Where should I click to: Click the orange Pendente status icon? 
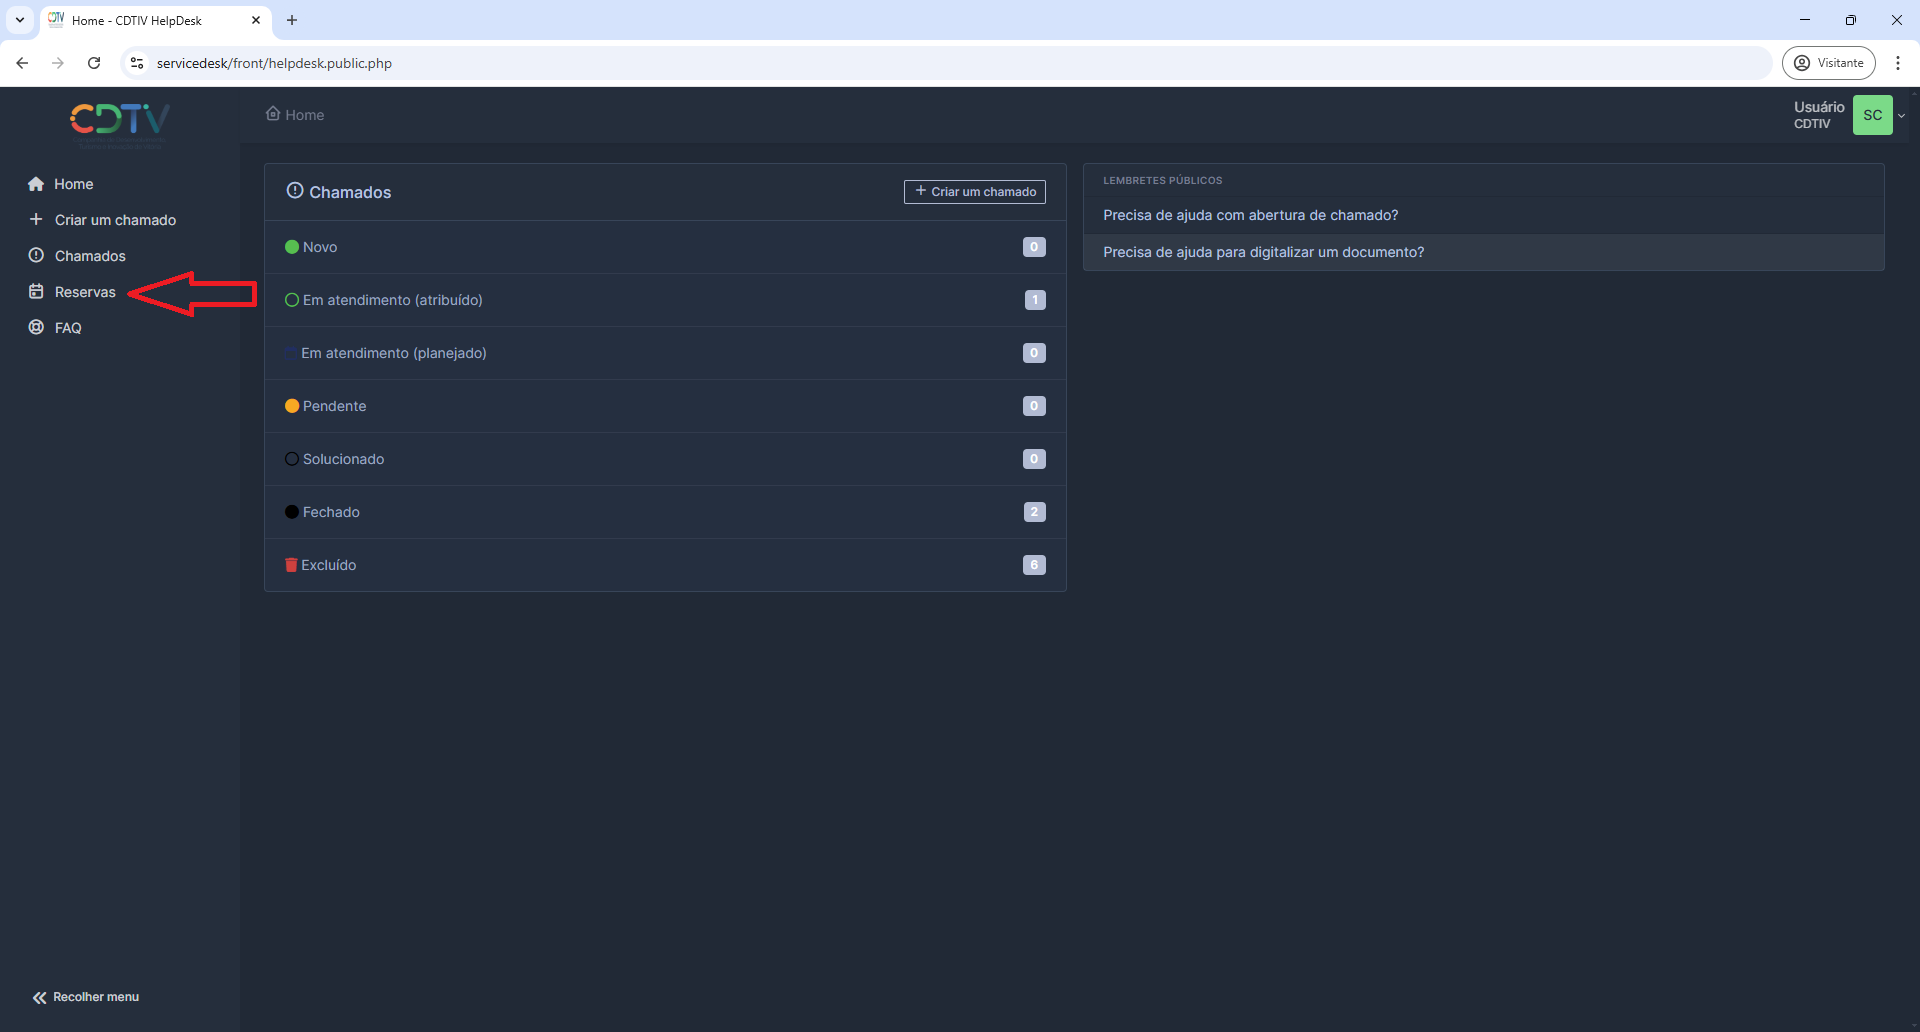point(292,406)
